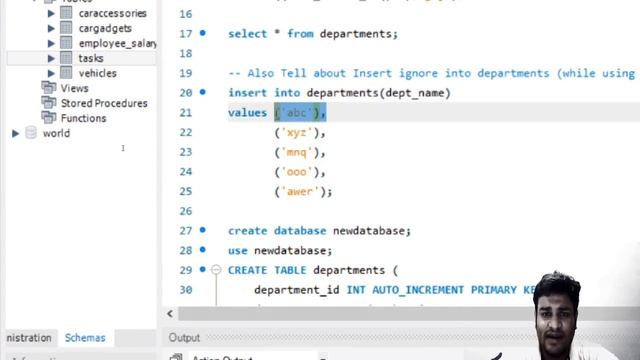
Task: Click 'select * from departments;' on line 17
Action: tap(313, 34)
